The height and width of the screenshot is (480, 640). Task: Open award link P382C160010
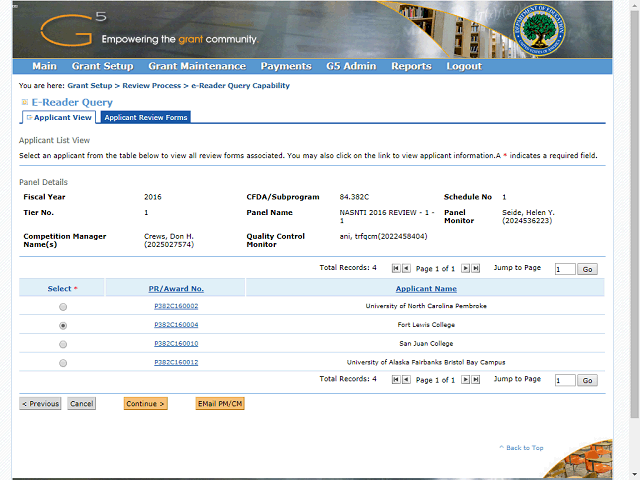(x=176, y=344)
